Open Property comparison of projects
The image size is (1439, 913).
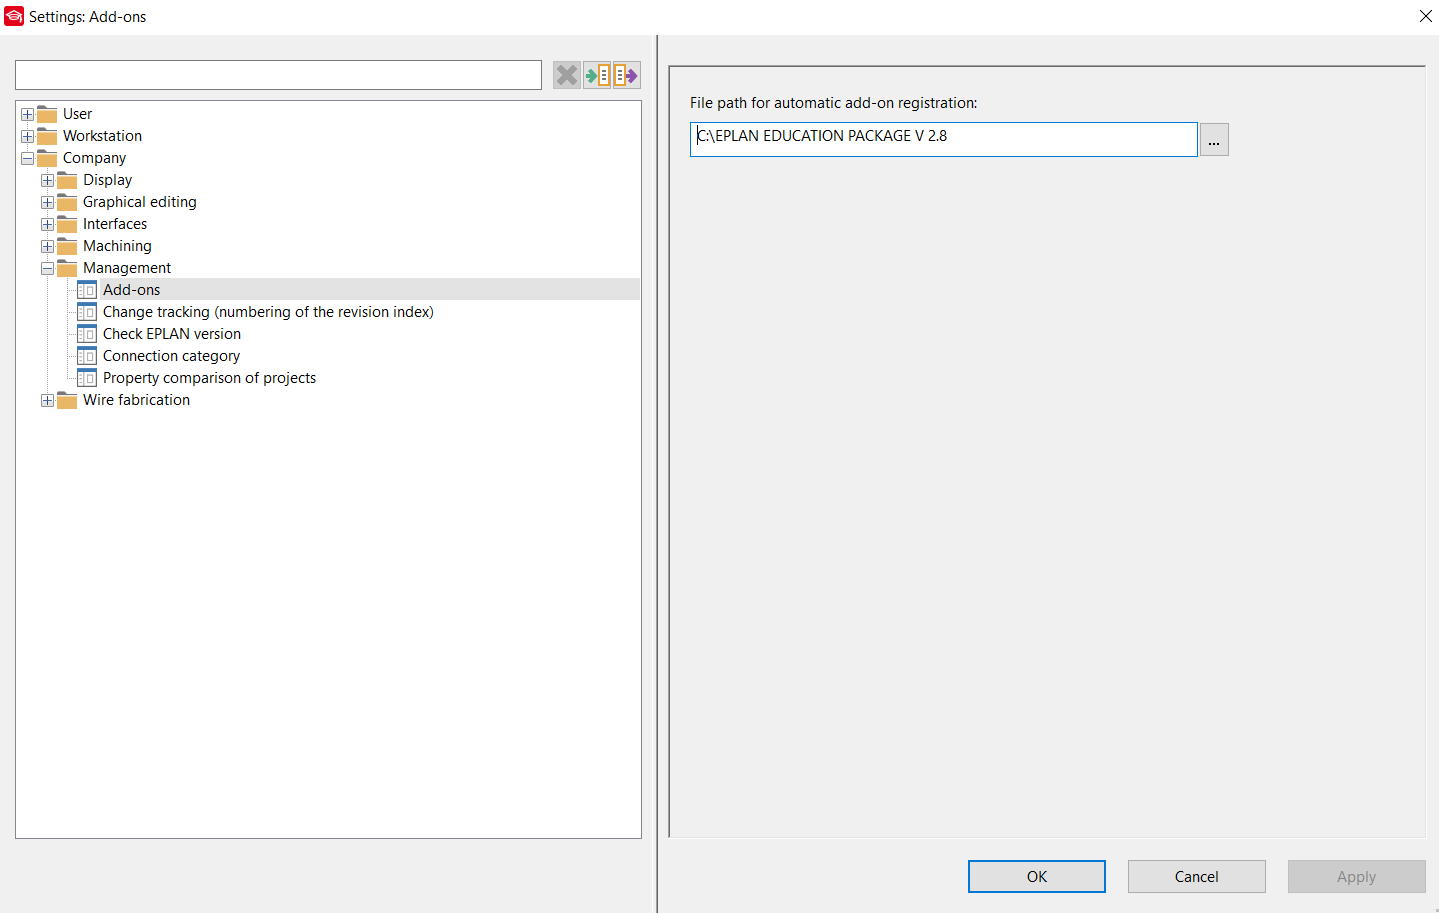tap(209, 378)
